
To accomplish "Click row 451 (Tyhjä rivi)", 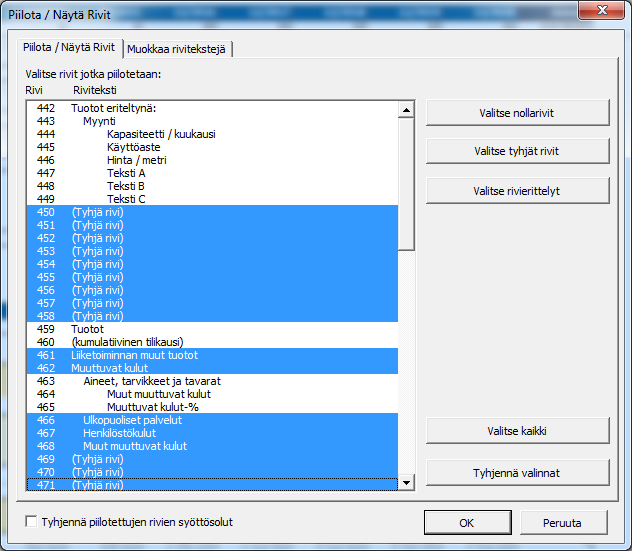I will click(x=212, y=225).
